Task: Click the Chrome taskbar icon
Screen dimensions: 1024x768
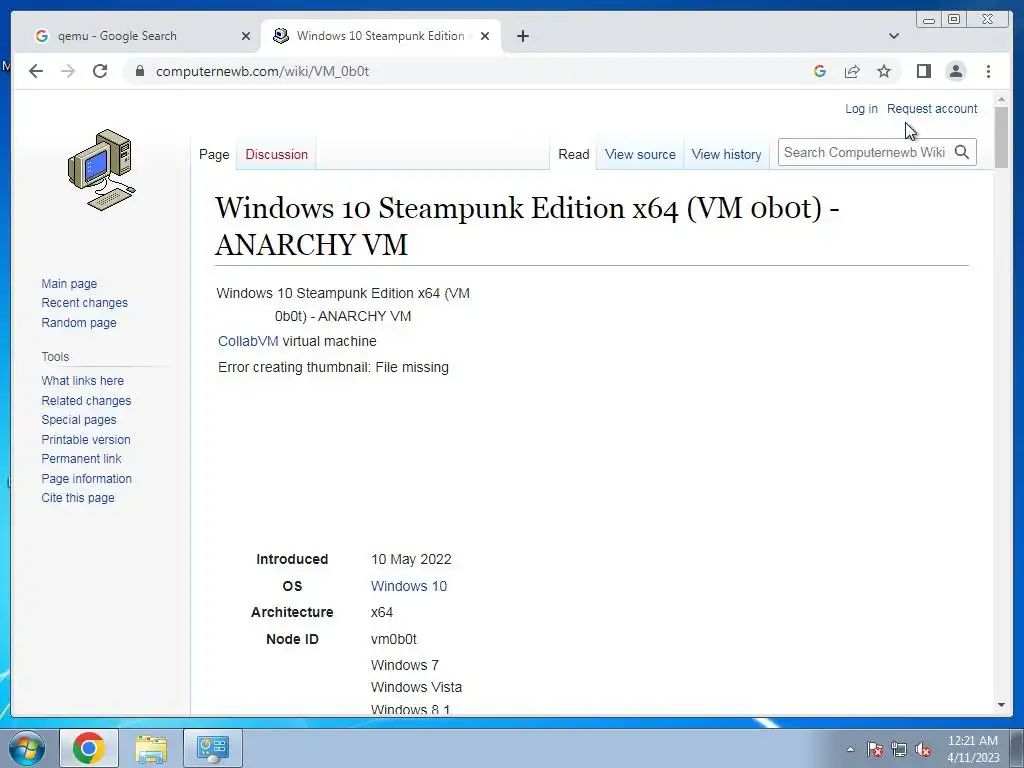Action: pos(89,748)
